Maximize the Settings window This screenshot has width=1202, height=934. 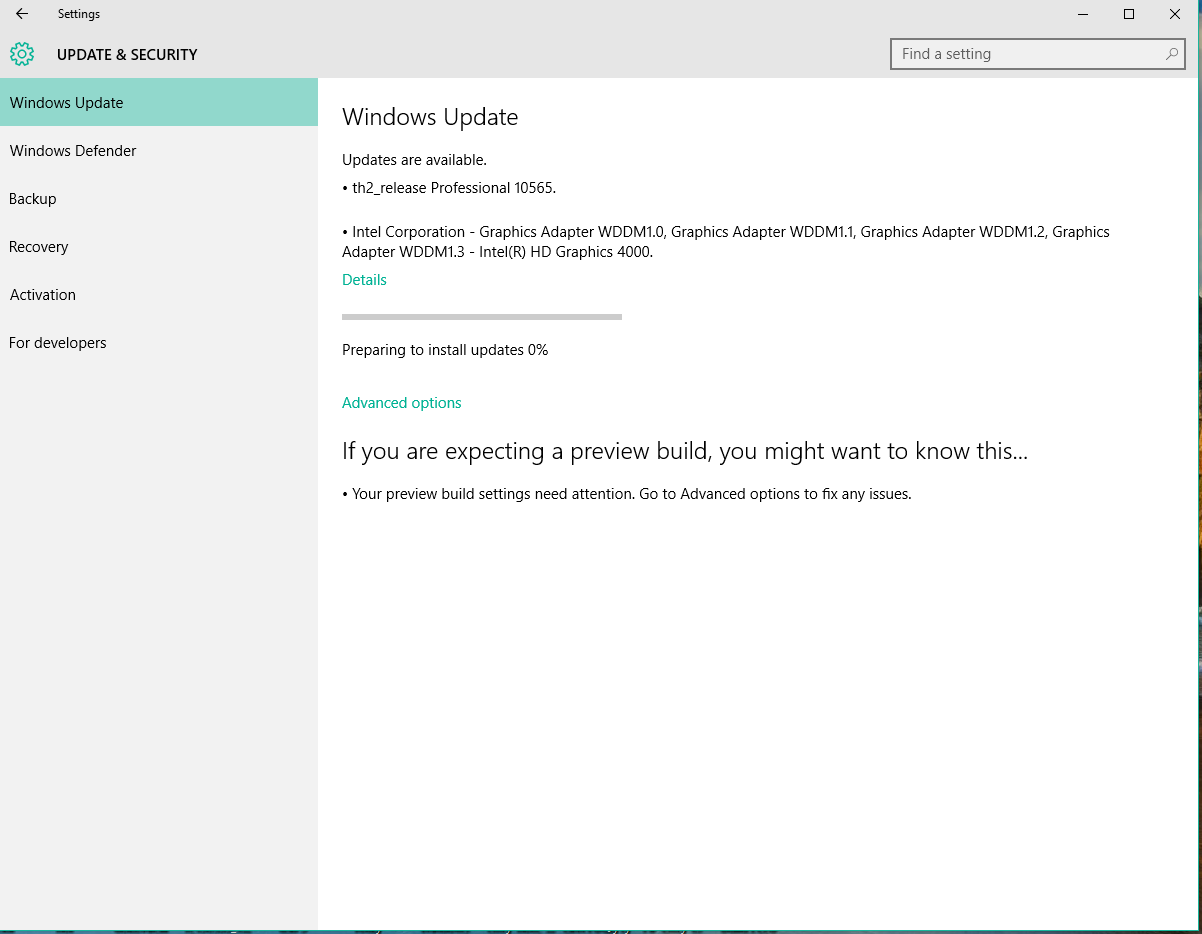point(1129,14)
